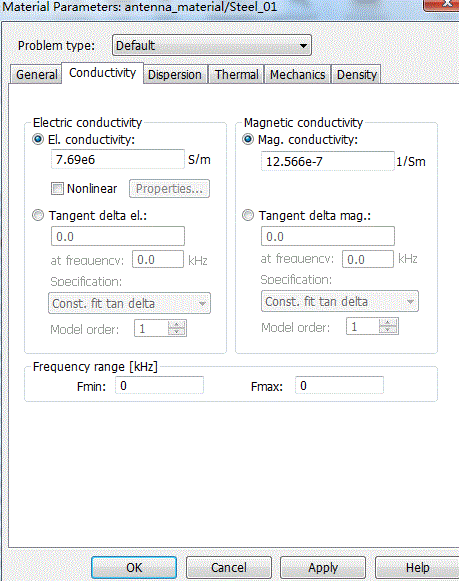Open the Mechanics tab
This screenshot has width=459, height=581.
coord(297,74)
